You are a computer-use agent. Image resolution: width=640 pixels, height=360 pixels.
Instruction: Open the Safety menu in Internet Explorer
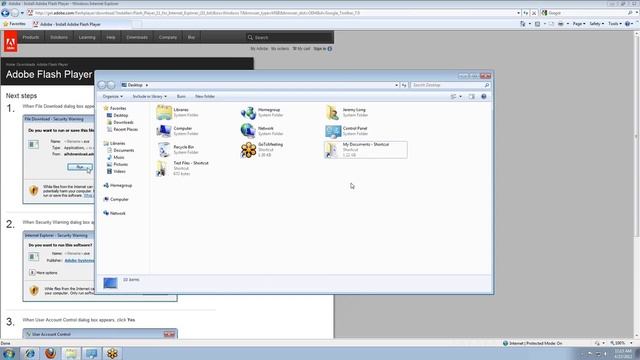tap(596, 24)
